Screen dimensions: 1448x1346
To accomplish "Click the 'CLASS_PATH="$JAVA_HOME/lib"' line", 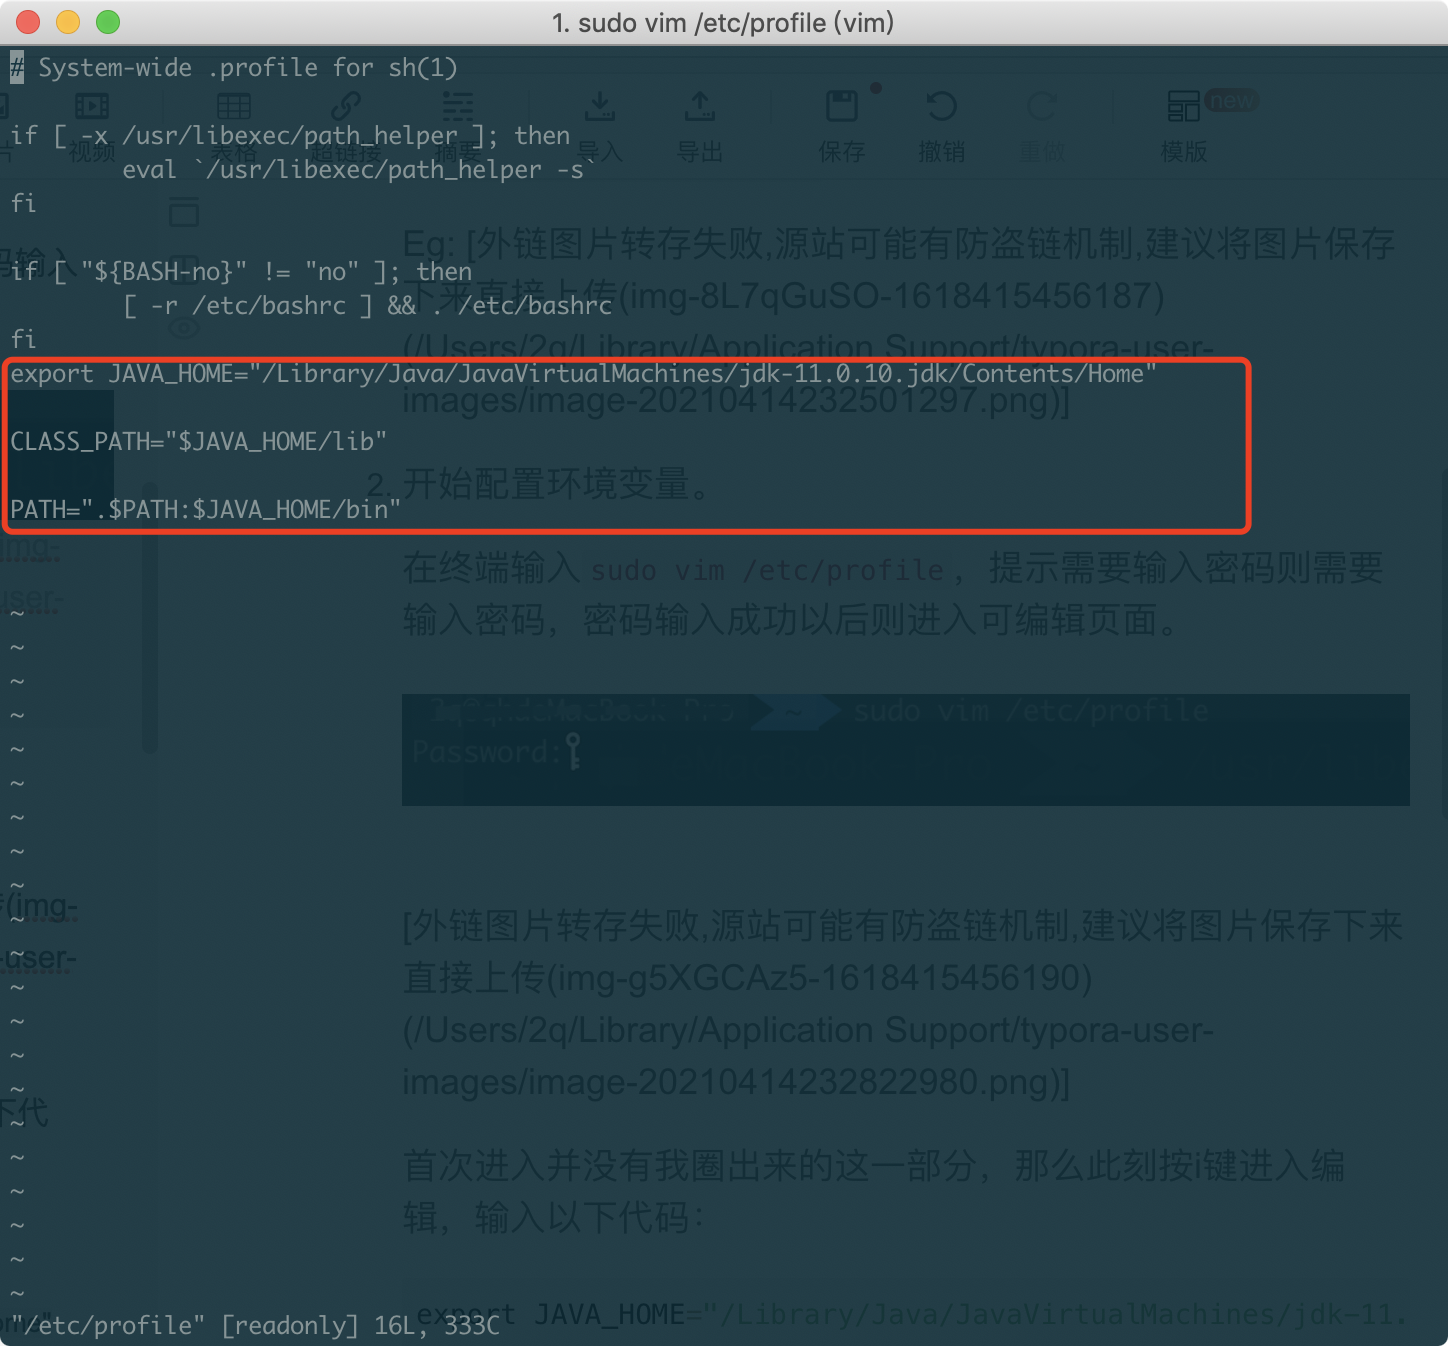I will pyautogui.click(x=199, y=442).
